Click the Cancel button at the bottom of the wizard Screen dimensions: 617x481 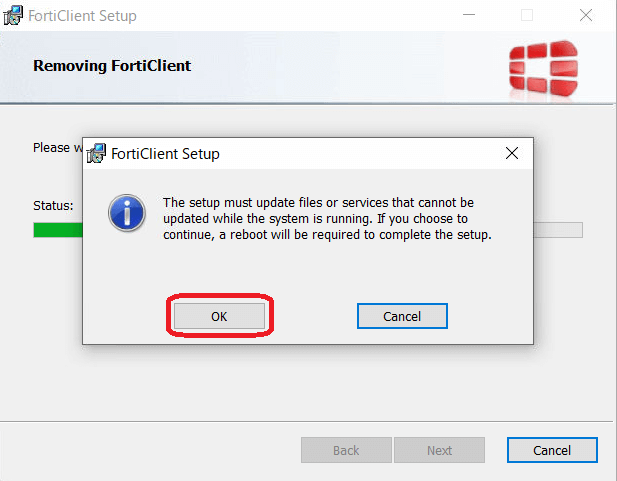552,450
